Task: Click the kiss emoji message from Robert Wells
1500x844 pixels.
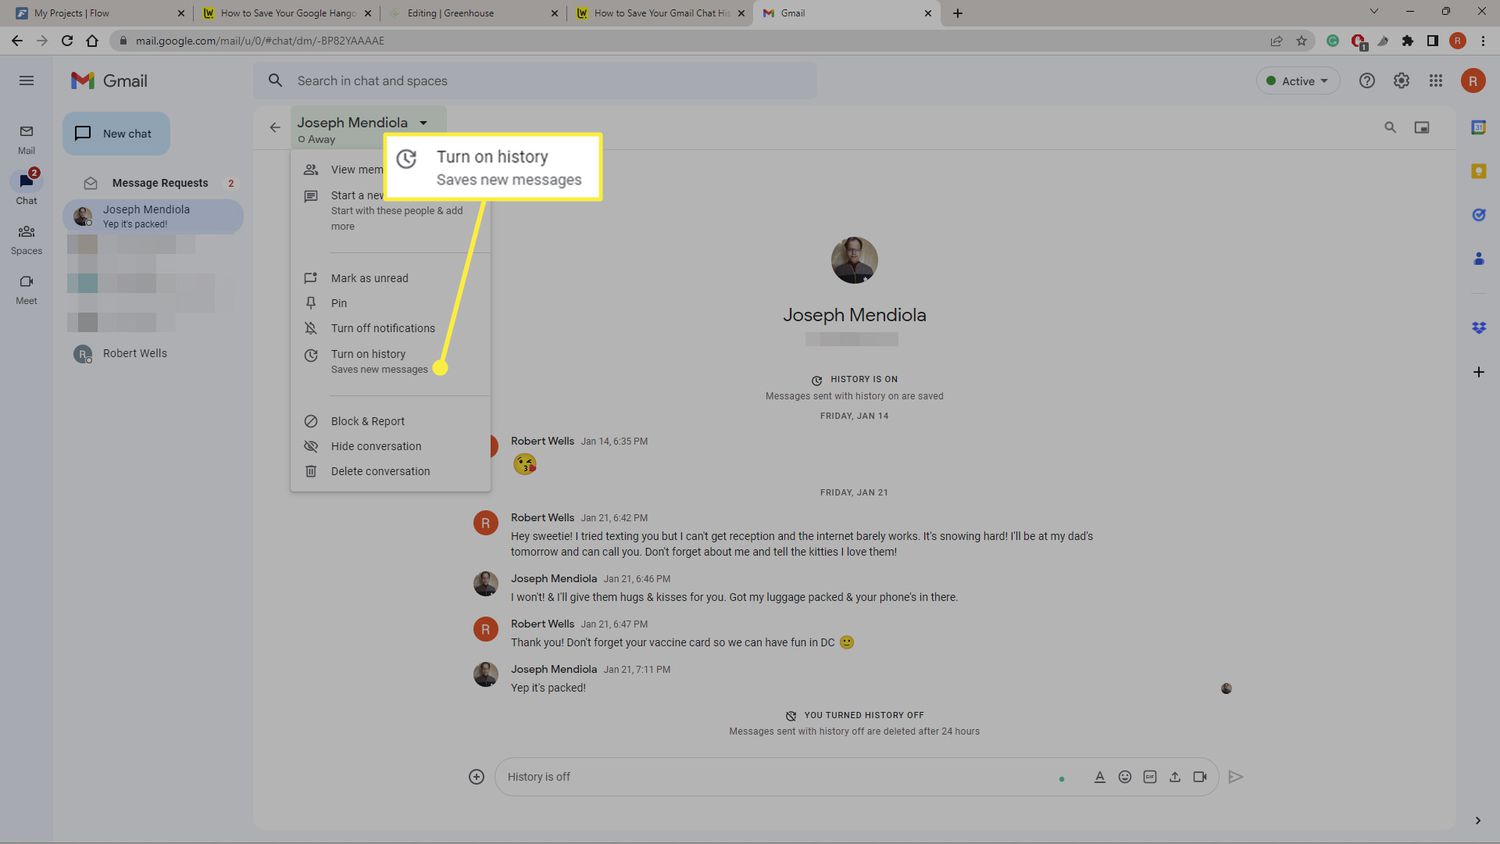Action: (x=524, y=464)
